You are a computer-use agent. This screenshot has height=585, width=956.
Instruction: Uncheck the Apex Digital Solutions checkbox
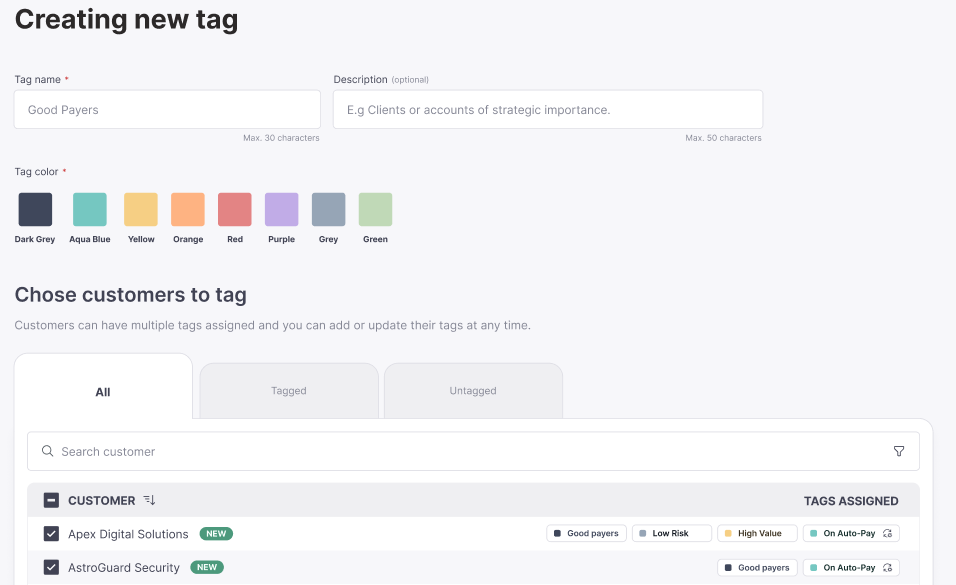51,534
